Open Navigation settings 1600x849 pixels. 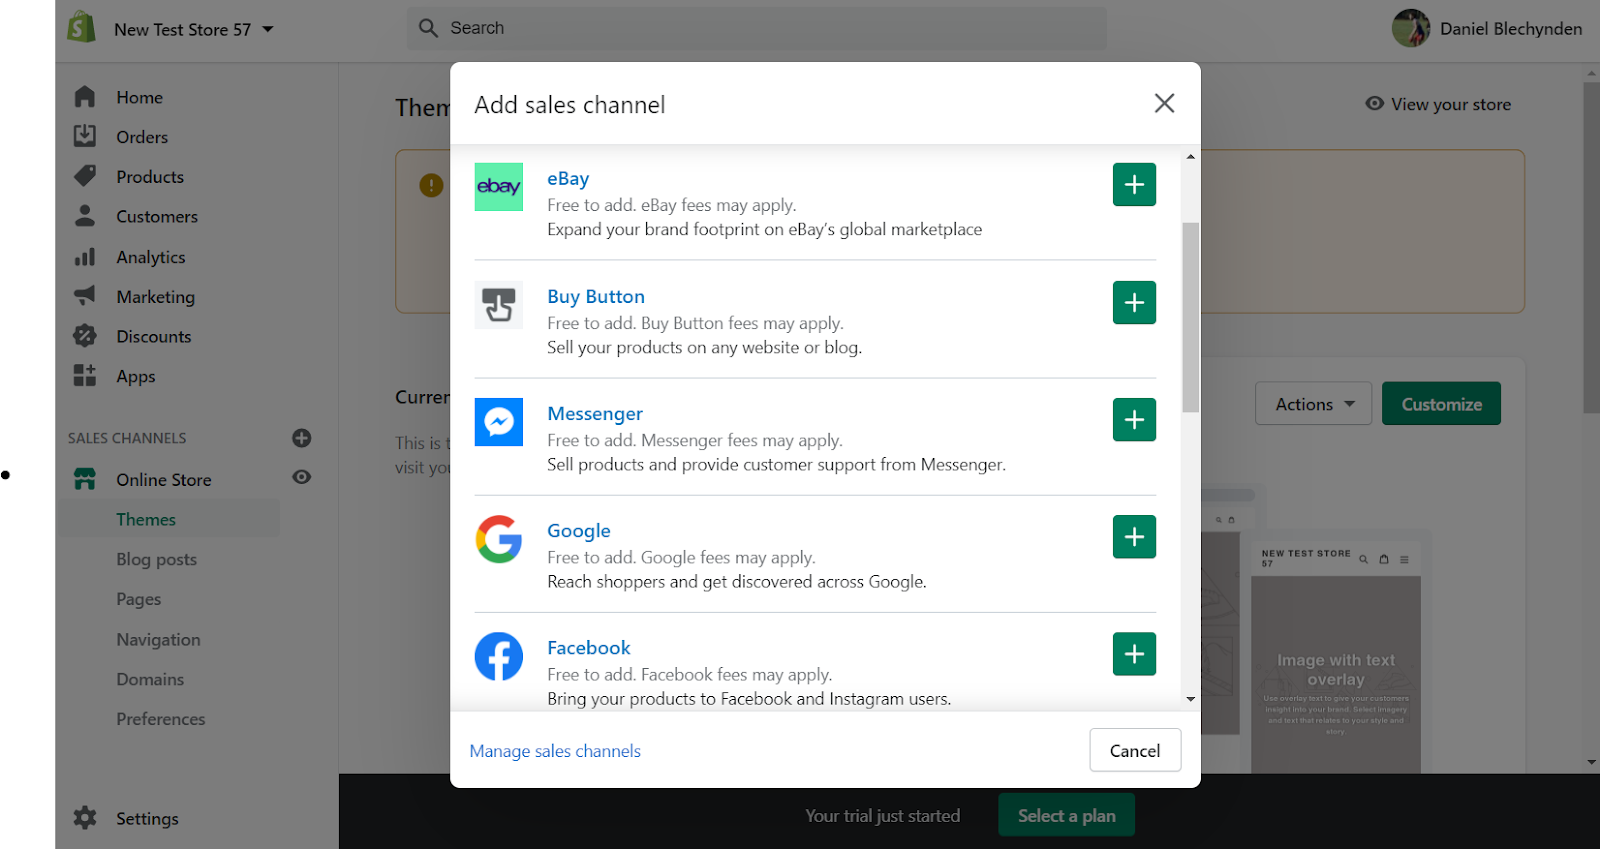pyautogui.click(x=158, y=640)
